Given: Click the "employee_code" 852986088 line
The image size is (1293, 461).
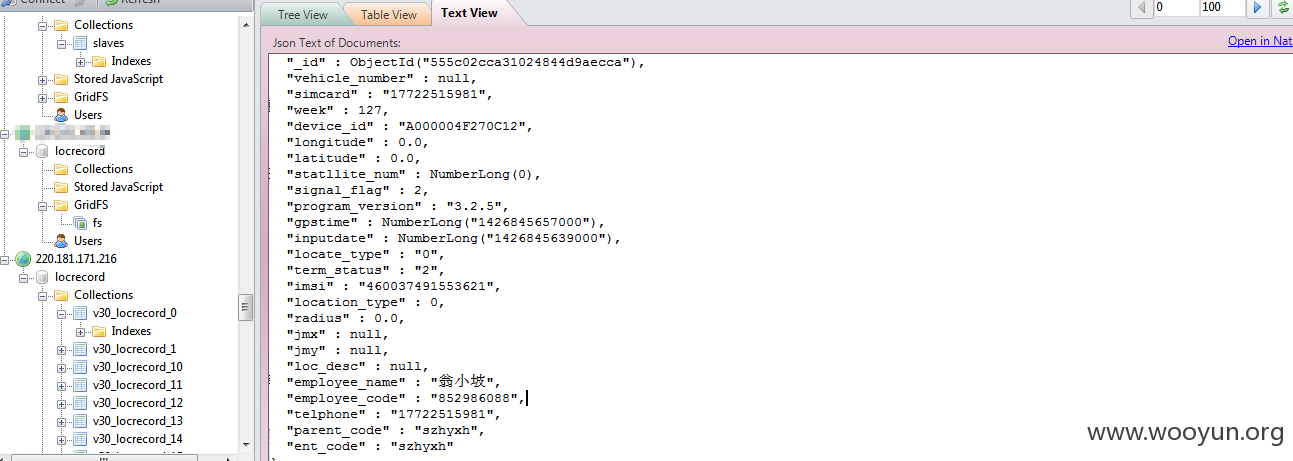Looking at the screenshot, I should pos(405,398).
